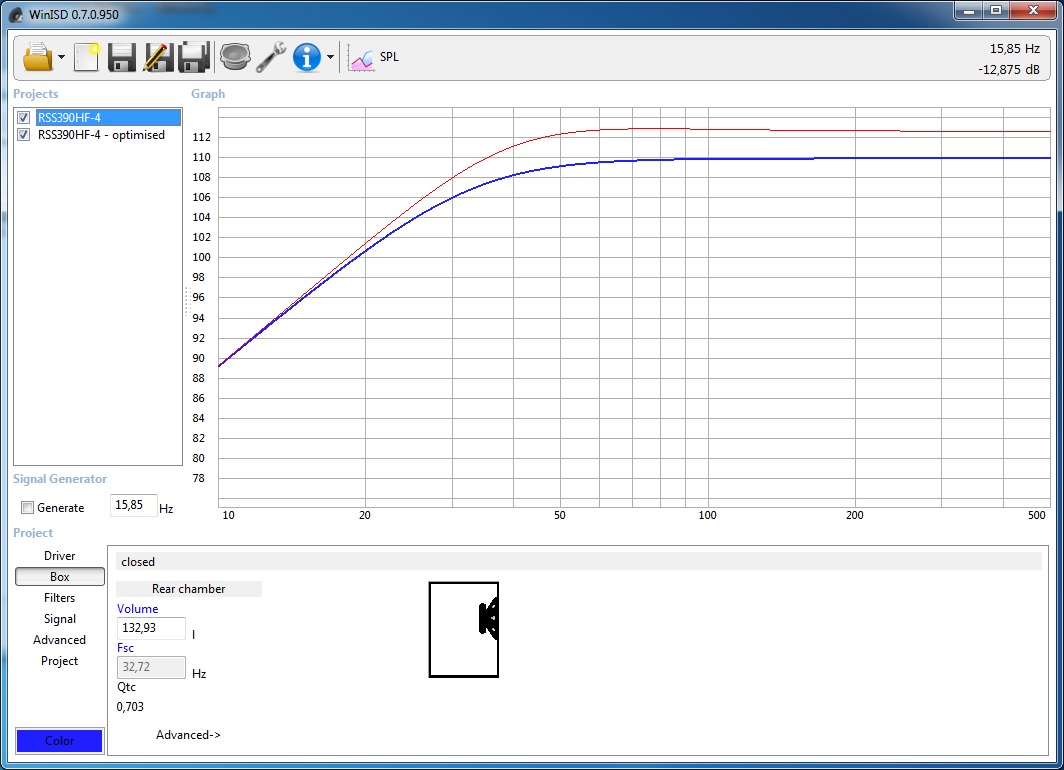Switch to the Project tab
This screenshot has width=1064, height=770.
tap(60, 661)
